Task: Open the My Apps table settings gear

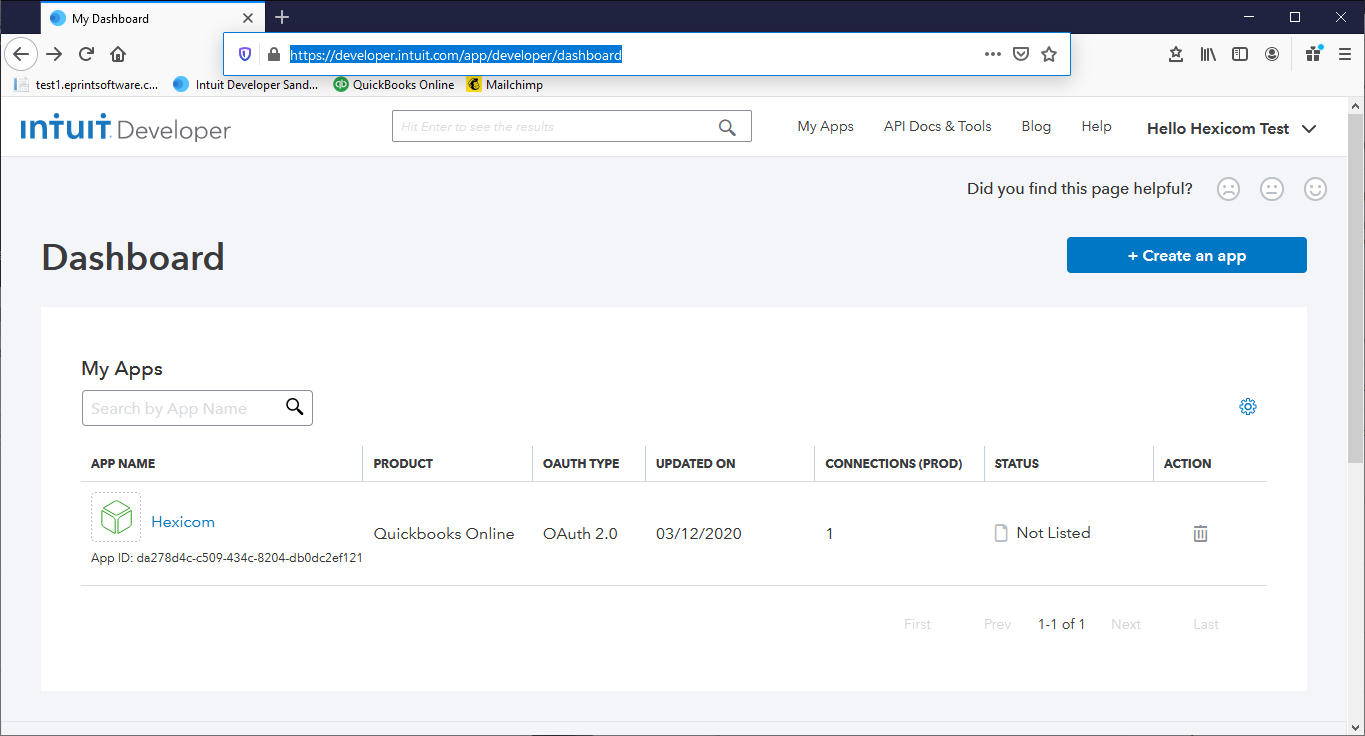Action: [1248, 407]
